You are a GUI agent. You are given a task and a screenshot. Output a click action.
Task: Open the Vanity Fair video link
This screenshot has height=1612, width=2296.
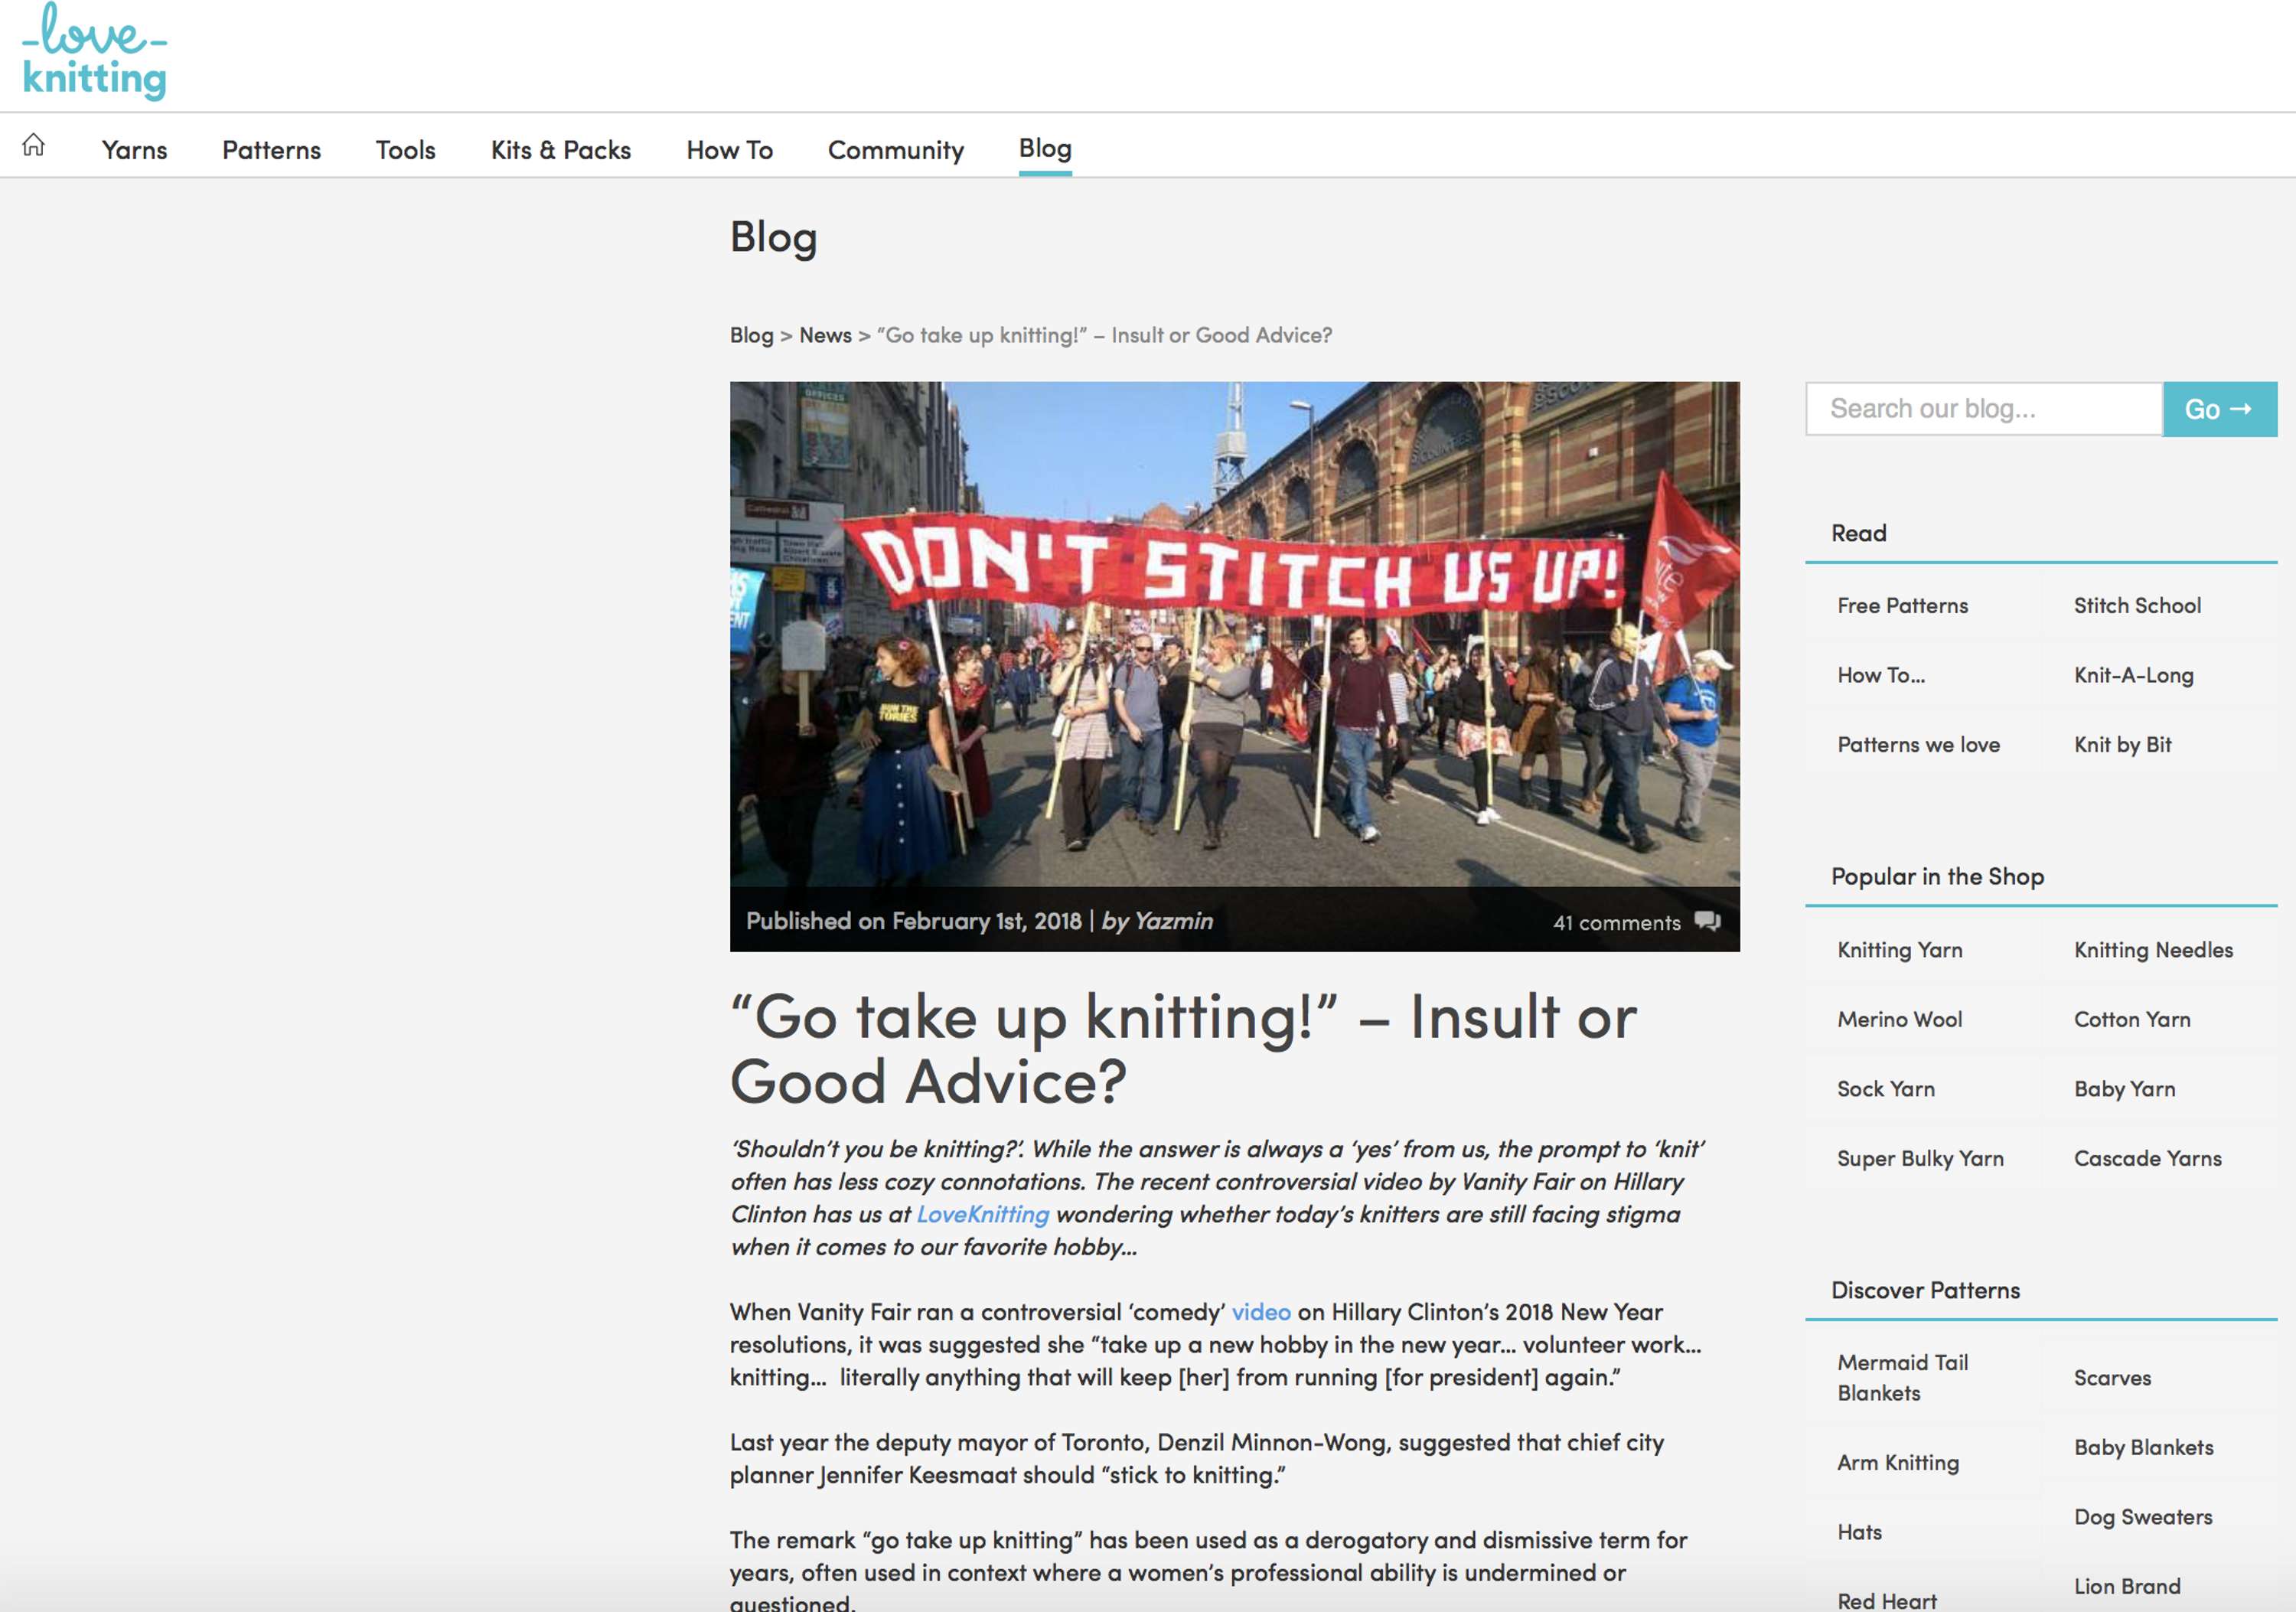coord(1261,1312)
